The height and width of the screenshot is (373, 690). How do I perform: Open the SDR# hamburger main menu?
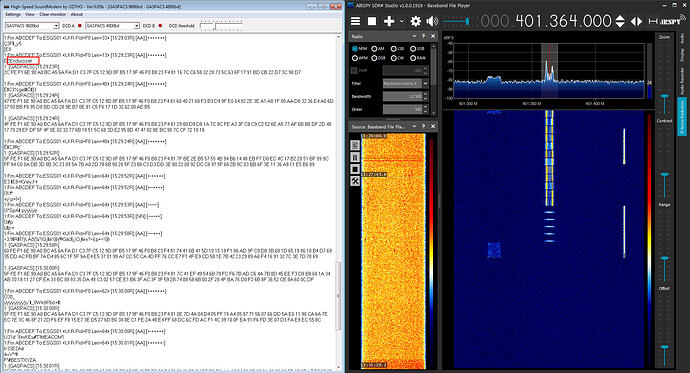[x=355, y=21]
